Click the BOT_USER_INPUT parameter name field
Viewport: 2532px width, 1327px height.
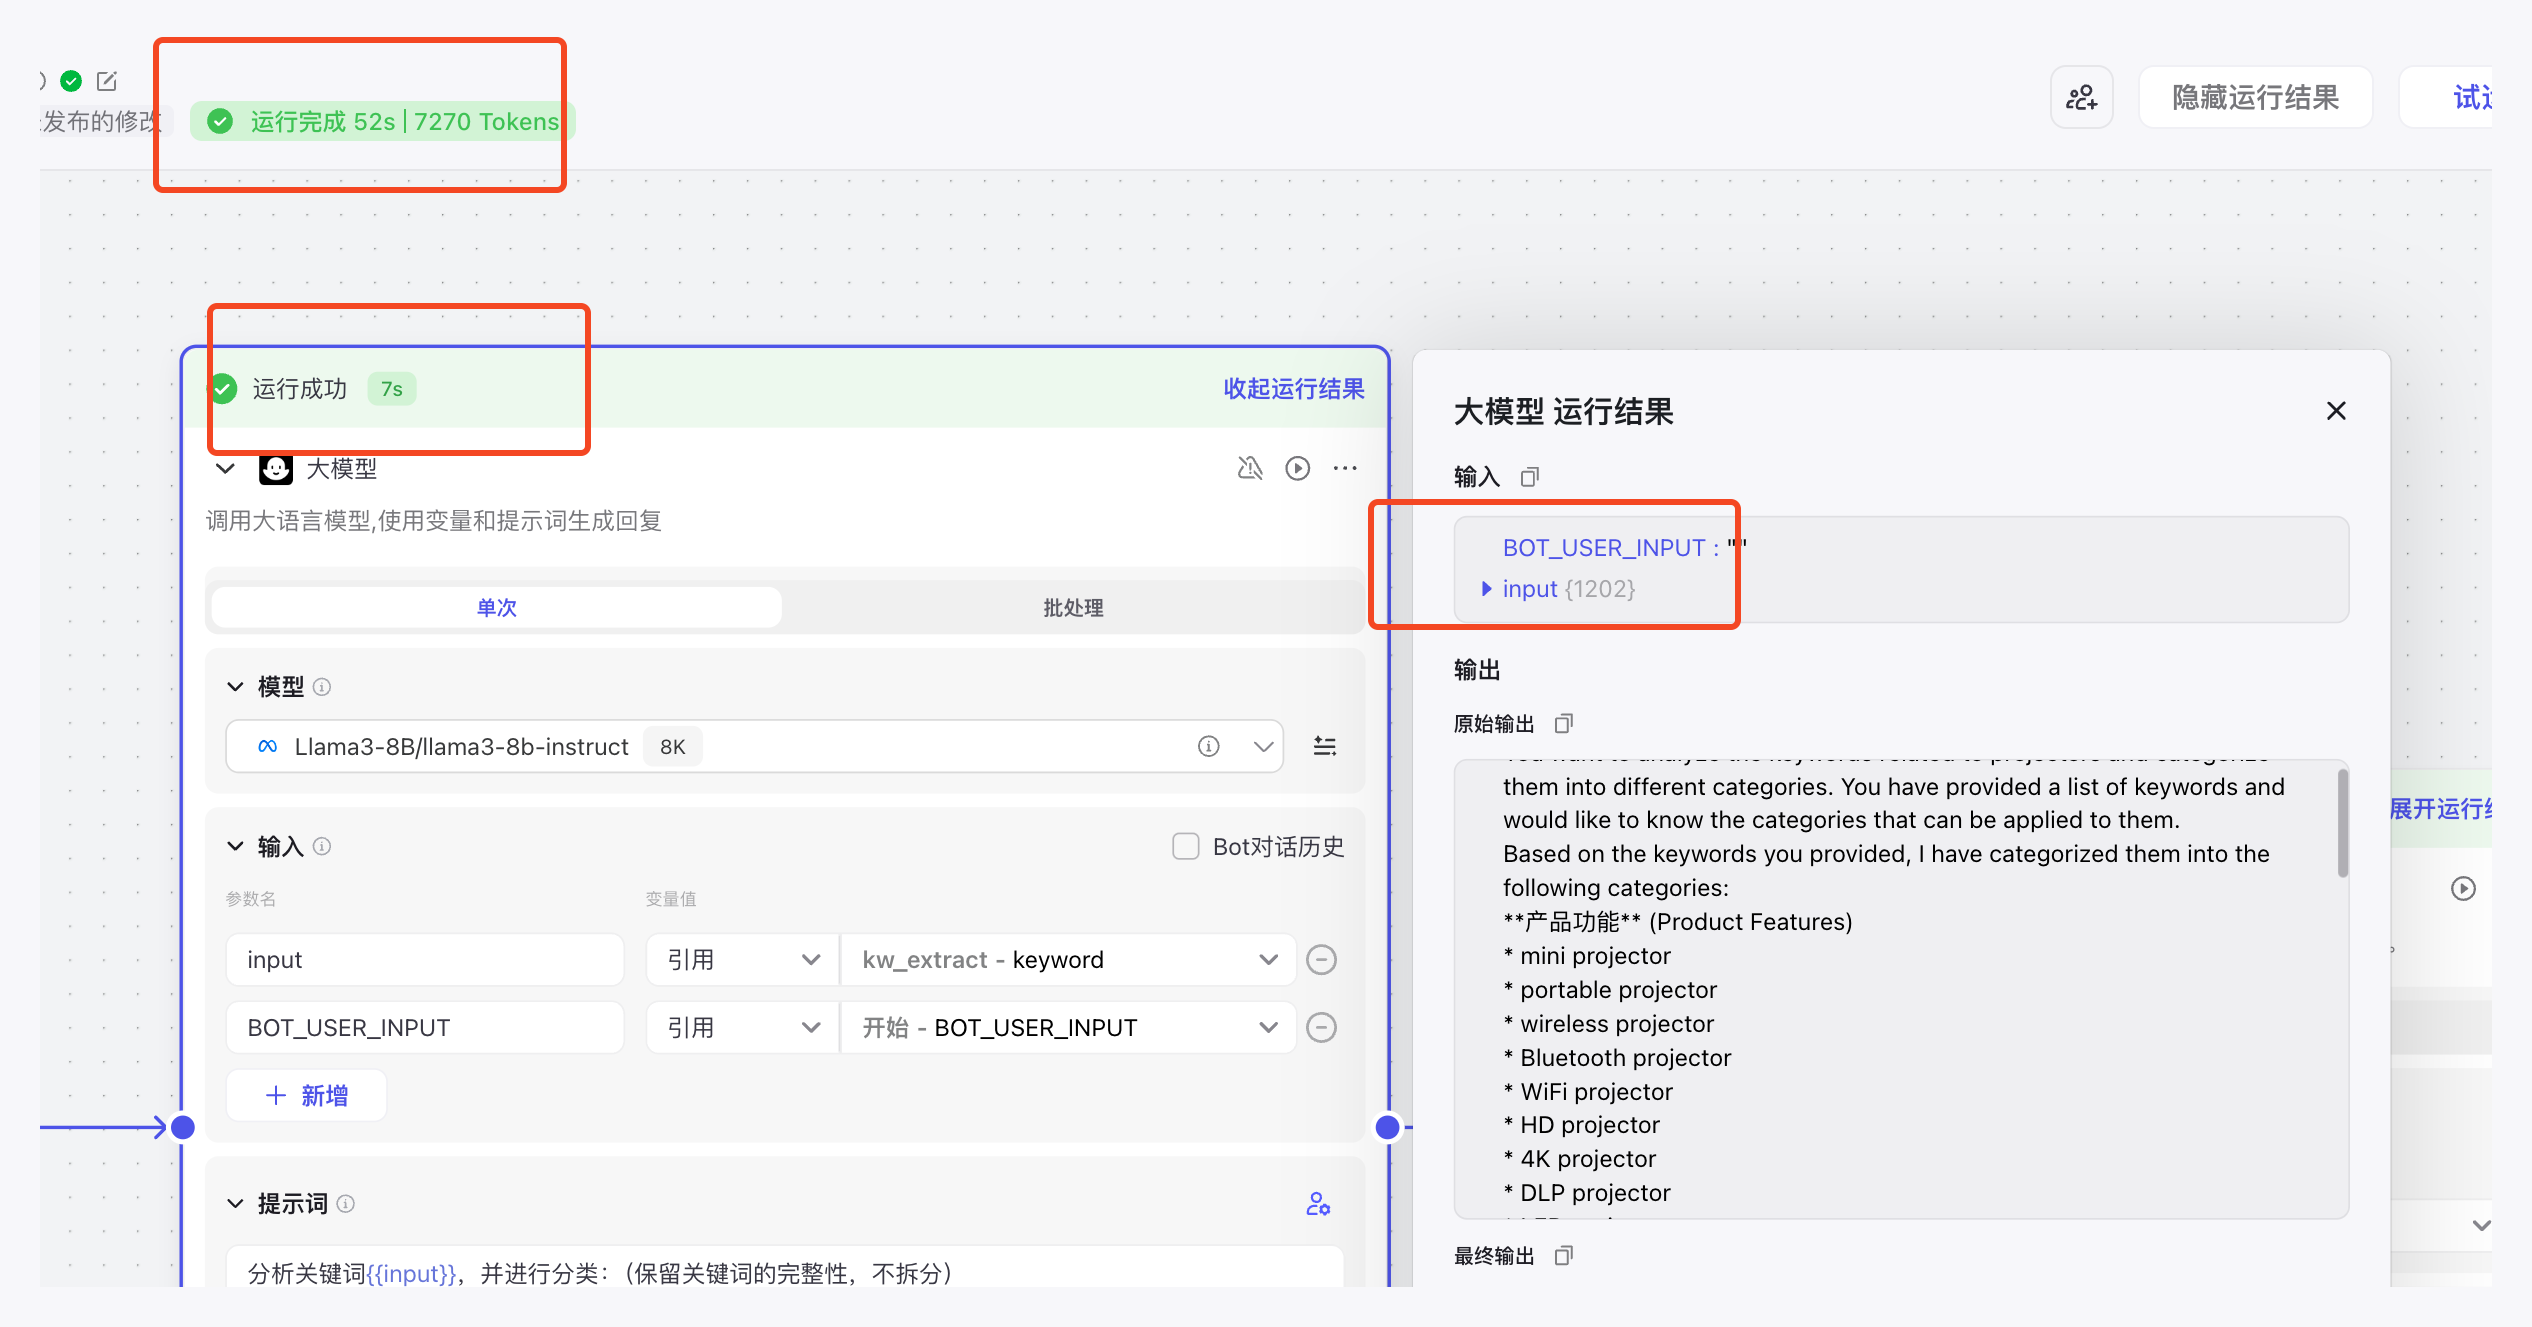(425, 1028)
